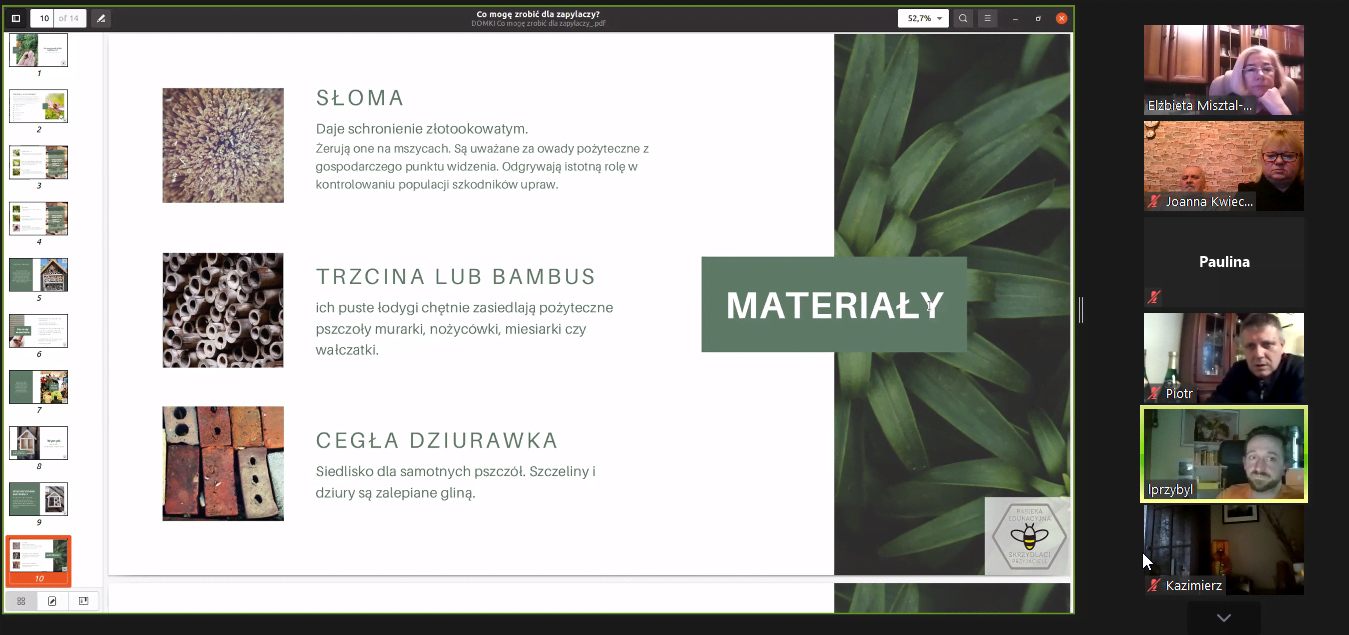Switch sidebar to thumbnails grid view
The height and width of the screenshot is (635, 1349).
pyautogui.click(x=20, y=601)
